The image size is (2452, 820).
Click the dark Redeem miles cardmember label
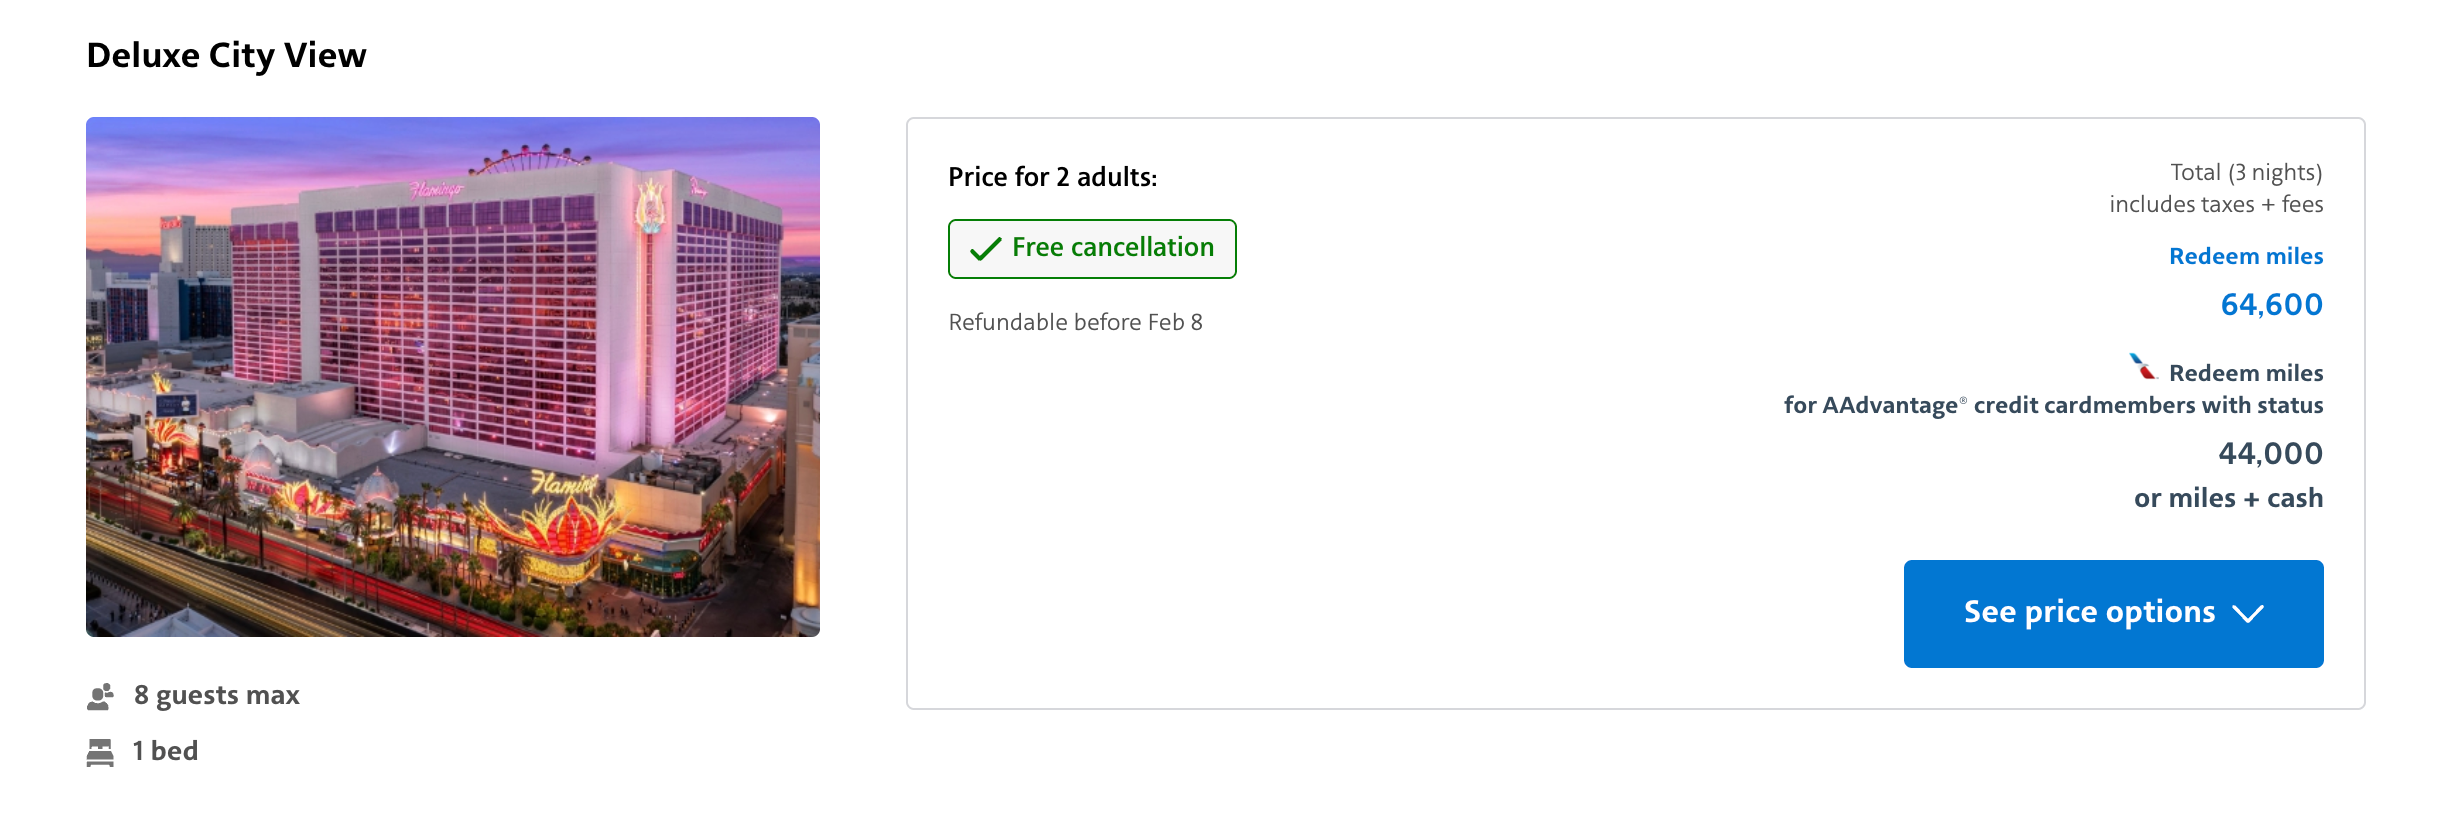pos(2245,373)
